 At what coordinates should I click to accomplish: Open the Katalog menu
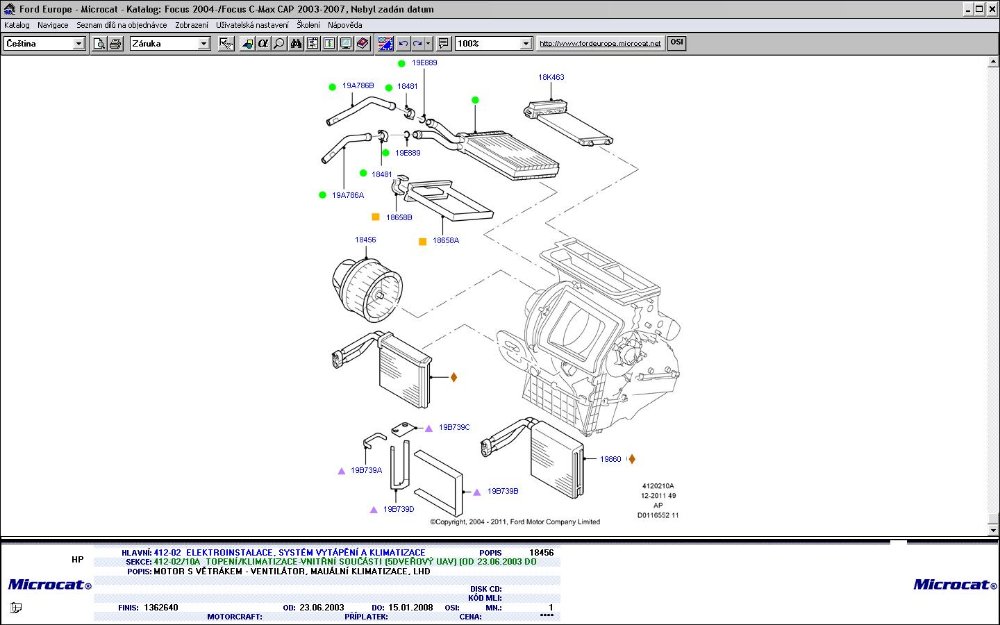tap(17, 24)
